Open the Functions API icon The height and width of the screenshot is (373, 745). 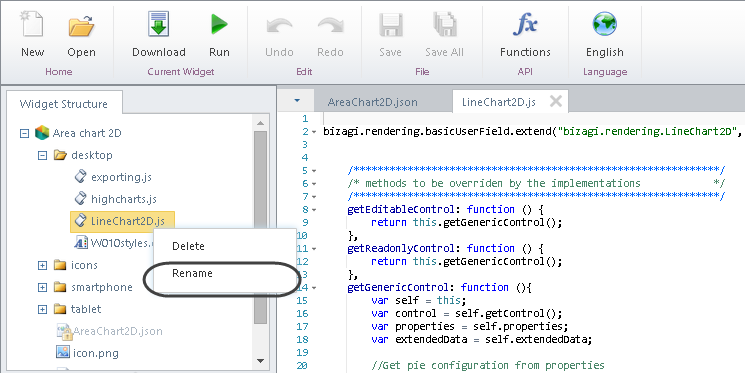coord(525,24)
